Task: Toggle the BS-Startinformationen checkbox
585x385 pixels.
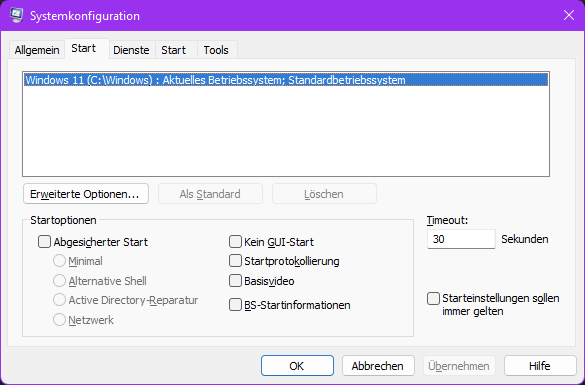Action: click(235, 305)
